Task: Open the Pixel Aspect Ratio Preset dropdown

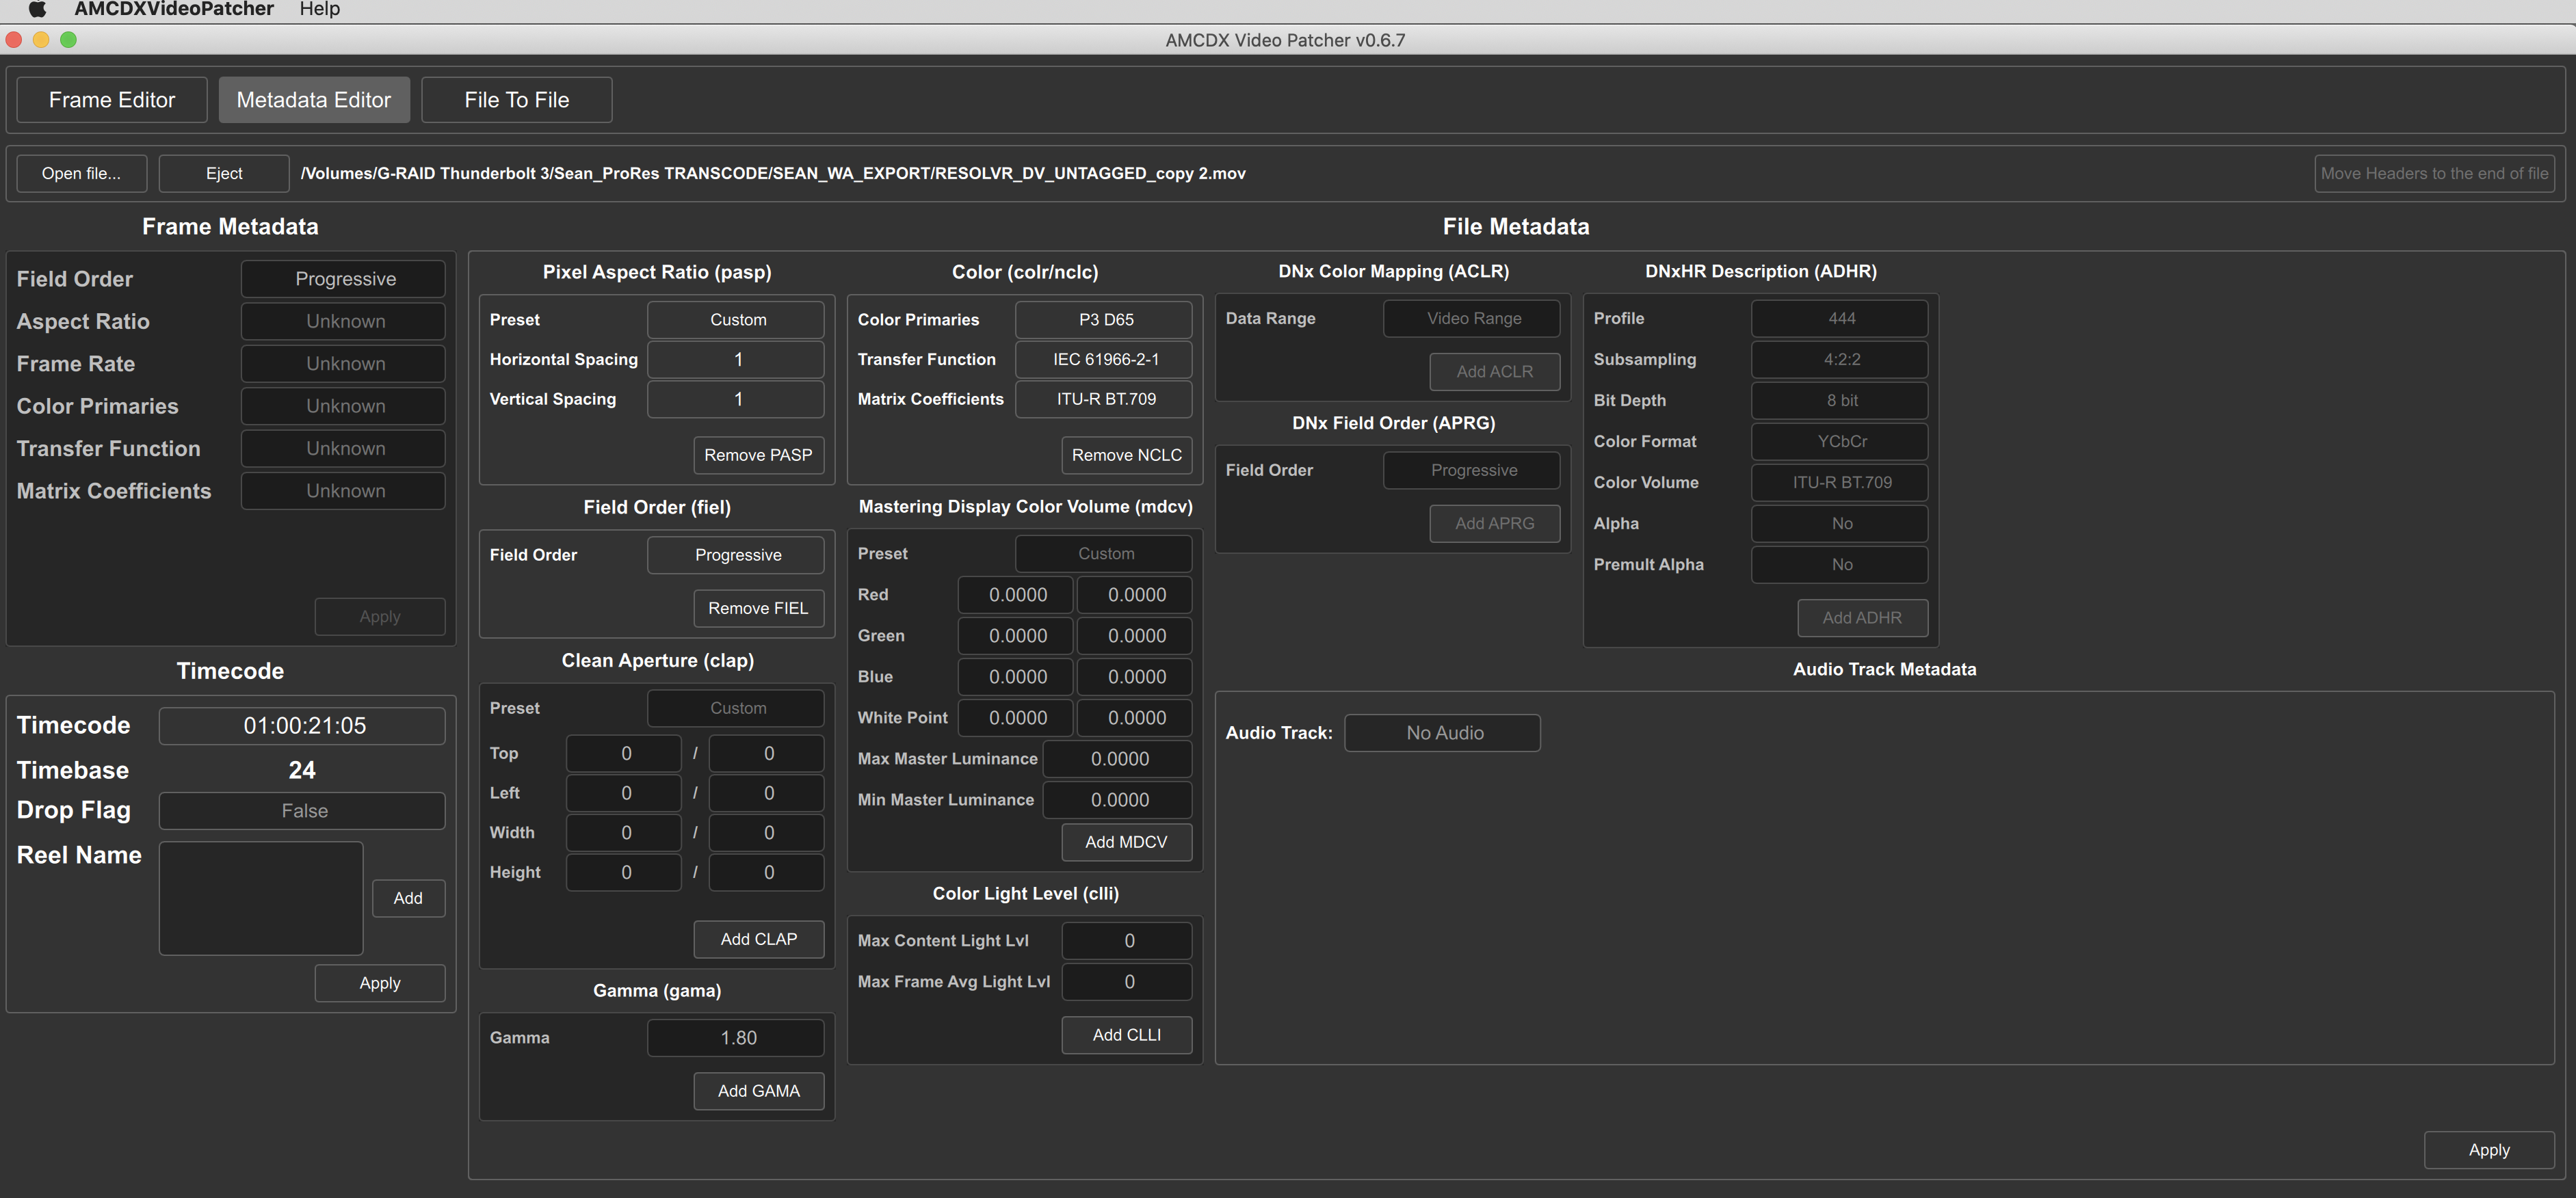Action: [736, 320]
